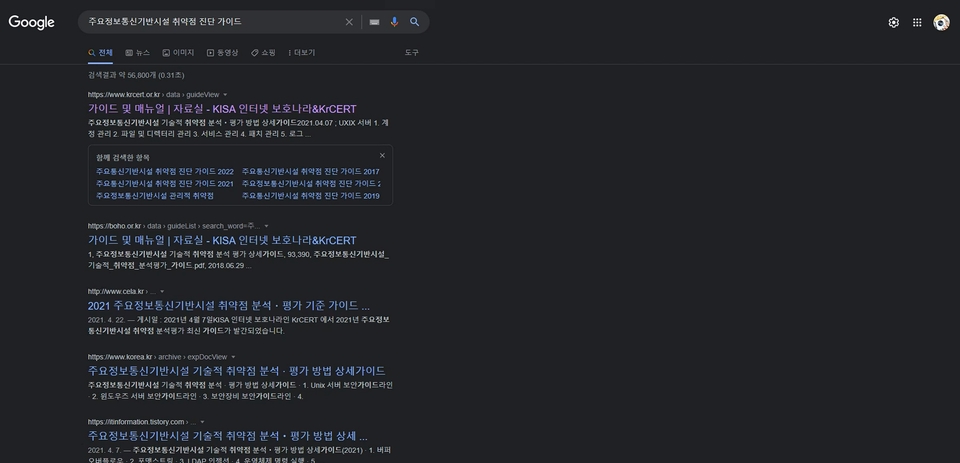Open the Google account profile avatar
This screenshot has width=960, height=463.
[x=941, y=23]
